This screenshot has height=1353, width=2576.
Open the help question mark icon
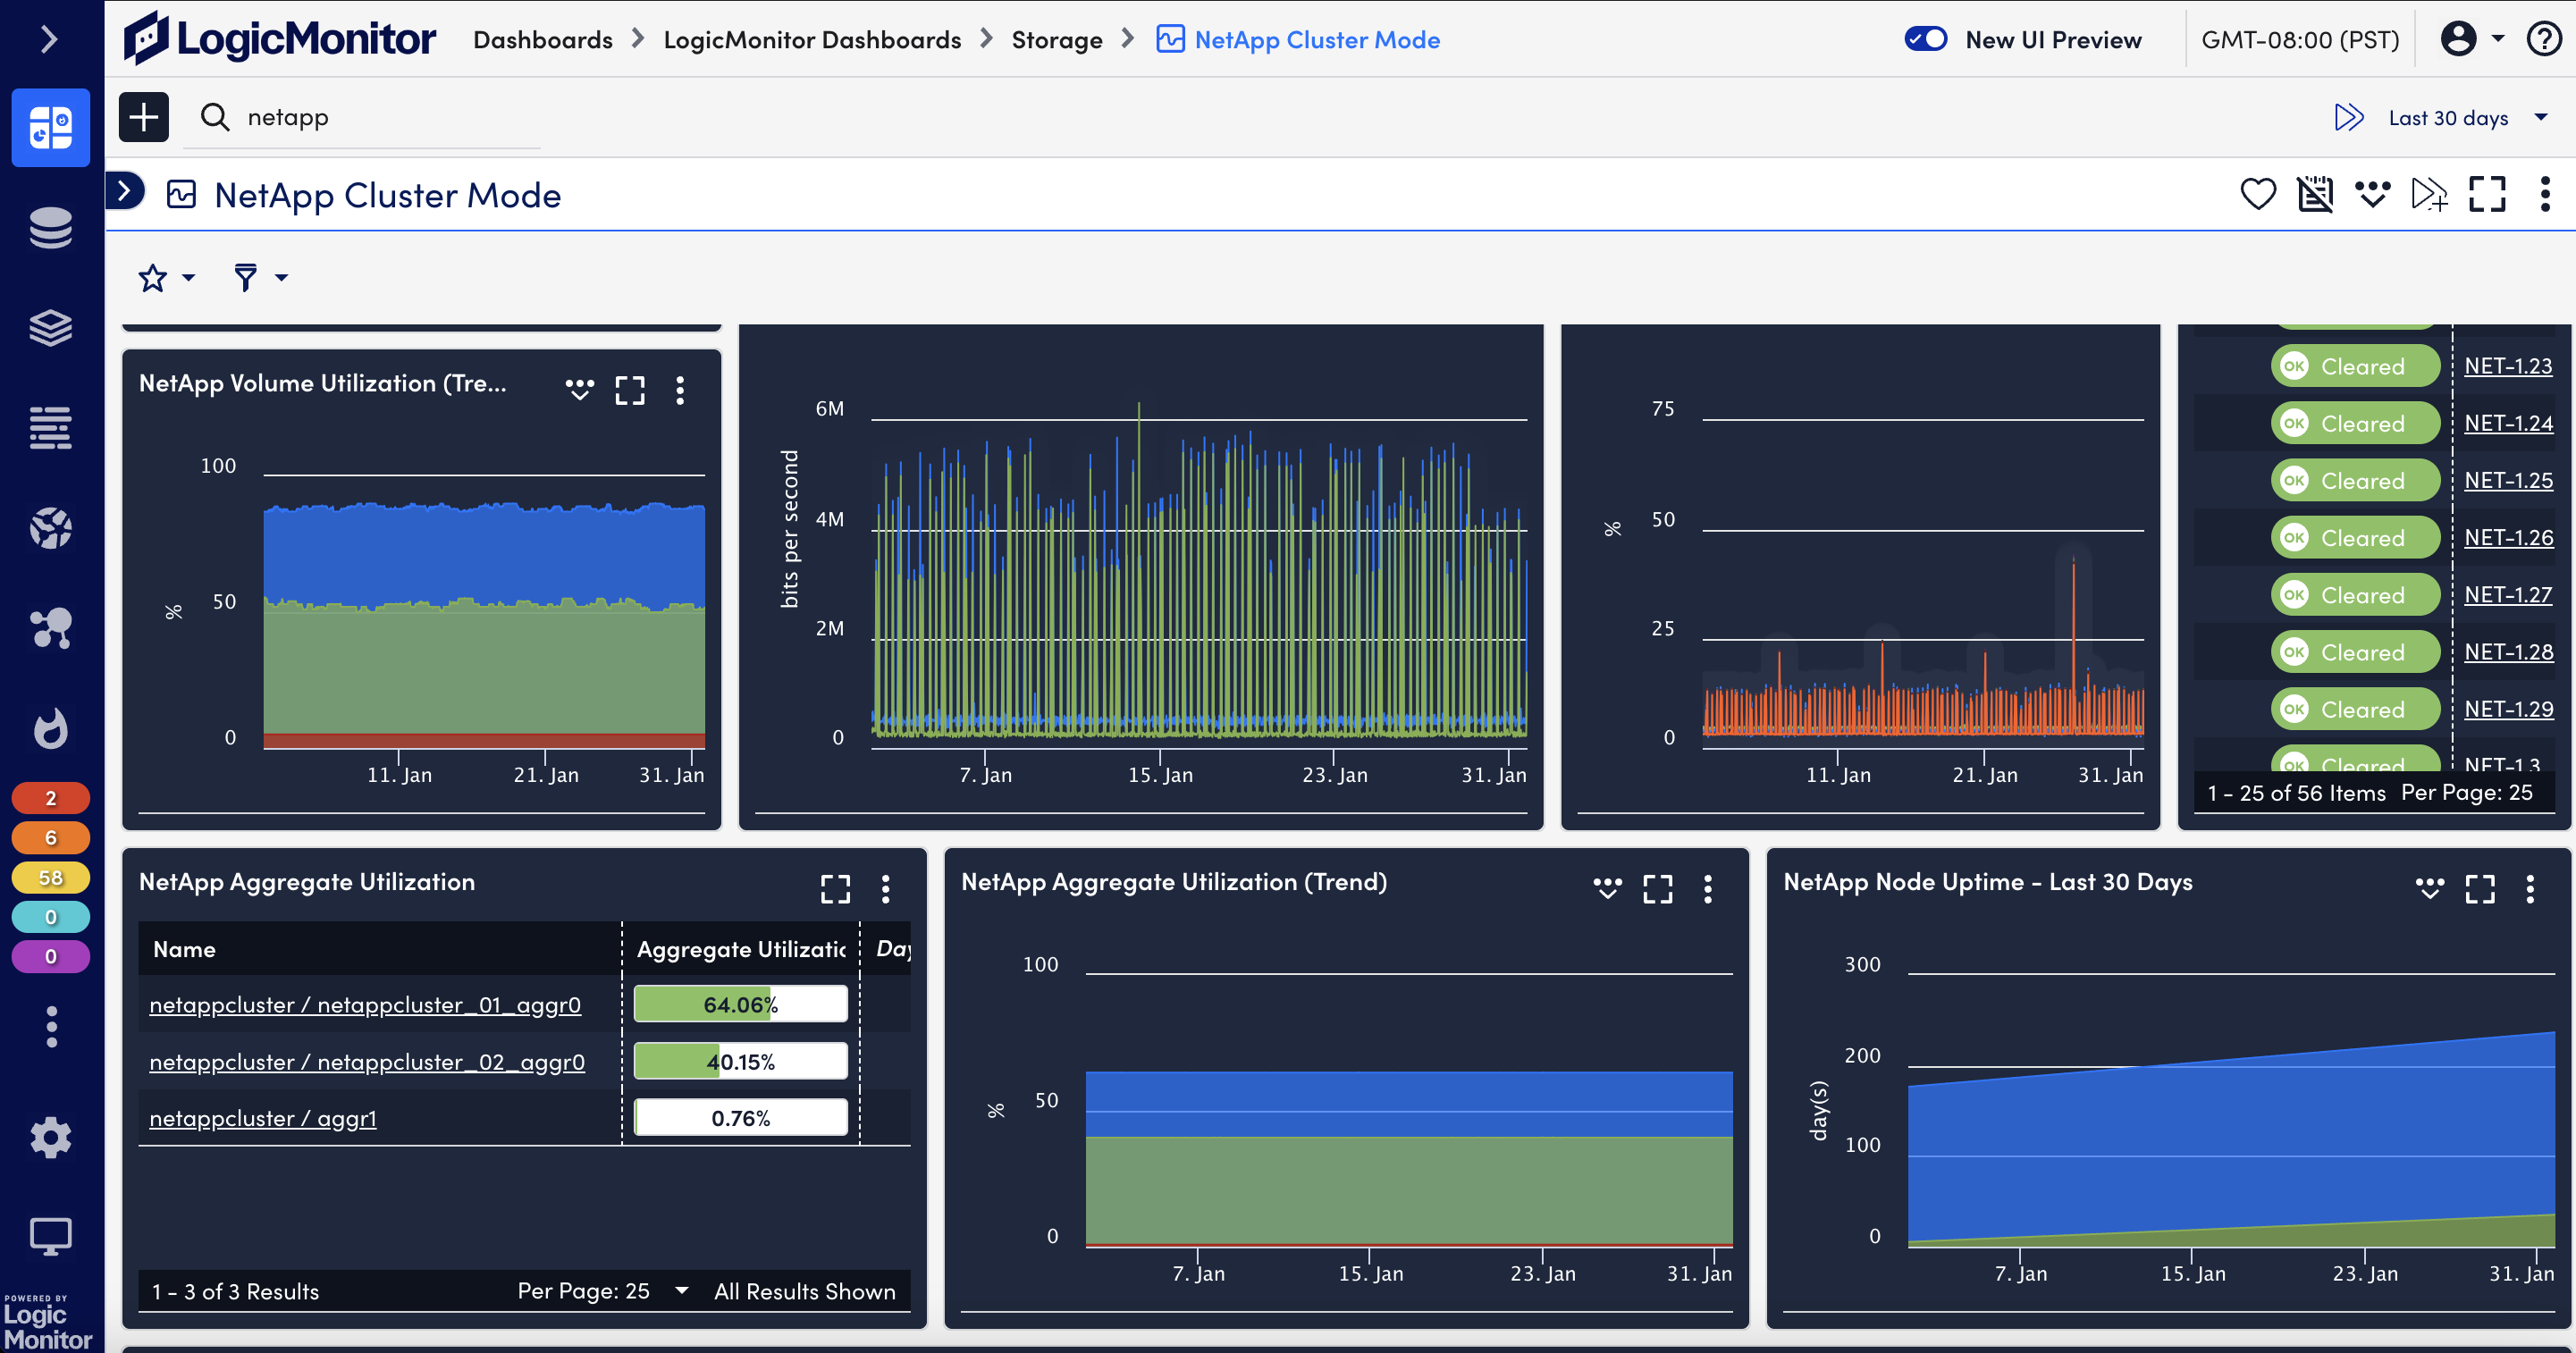(2543, 40)
